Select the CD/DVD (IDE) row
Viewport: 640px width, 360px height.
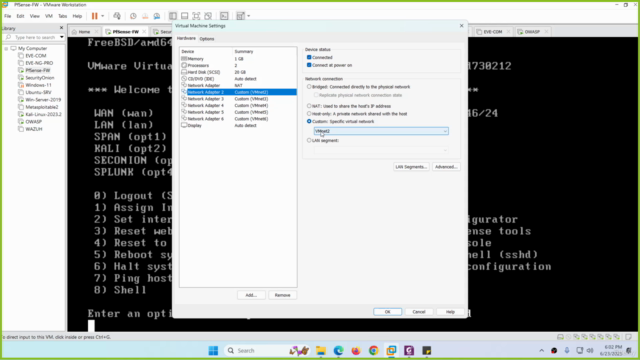238,79
